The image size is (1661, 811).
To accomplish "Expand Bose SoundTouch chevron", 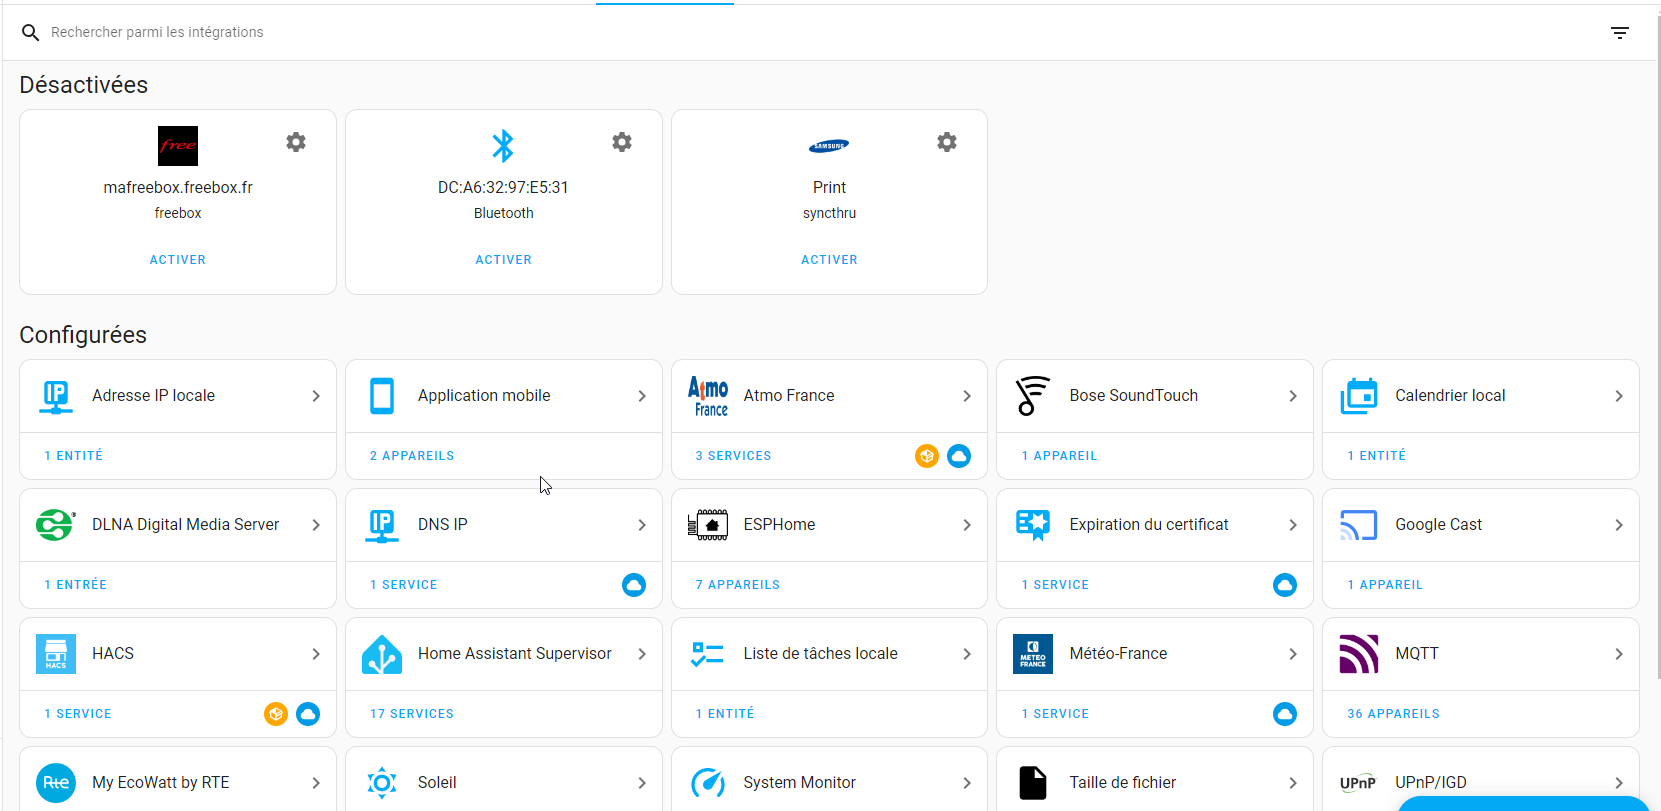I will tap(1293, 396).
